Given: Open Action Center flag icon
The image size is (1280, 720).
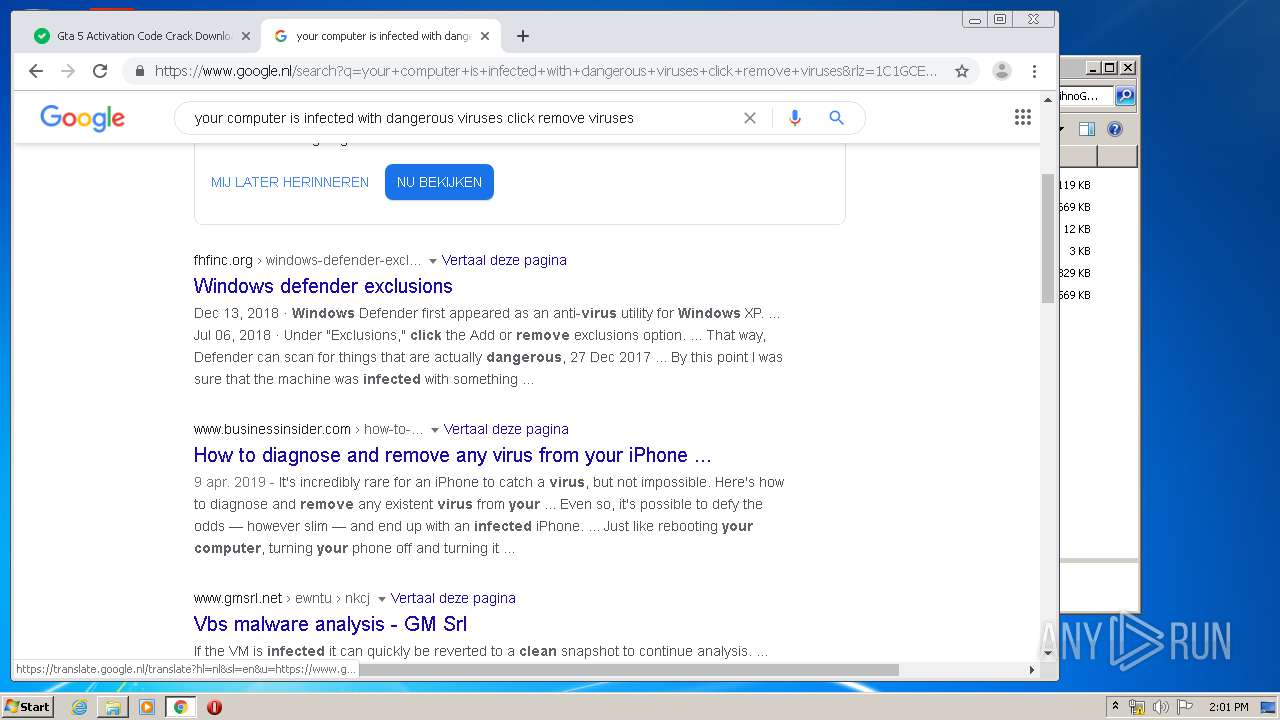Looking at the screenshot, I should (1184, 707).
